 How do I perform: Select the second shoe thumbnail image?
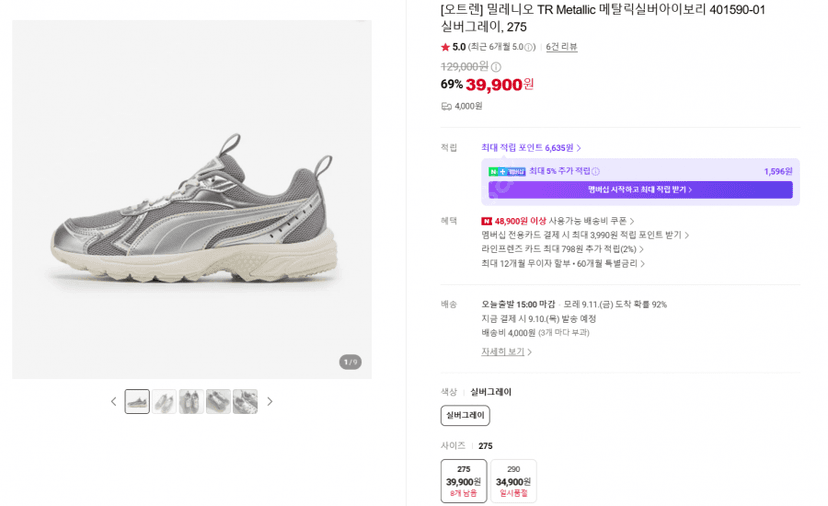(164, 401)
